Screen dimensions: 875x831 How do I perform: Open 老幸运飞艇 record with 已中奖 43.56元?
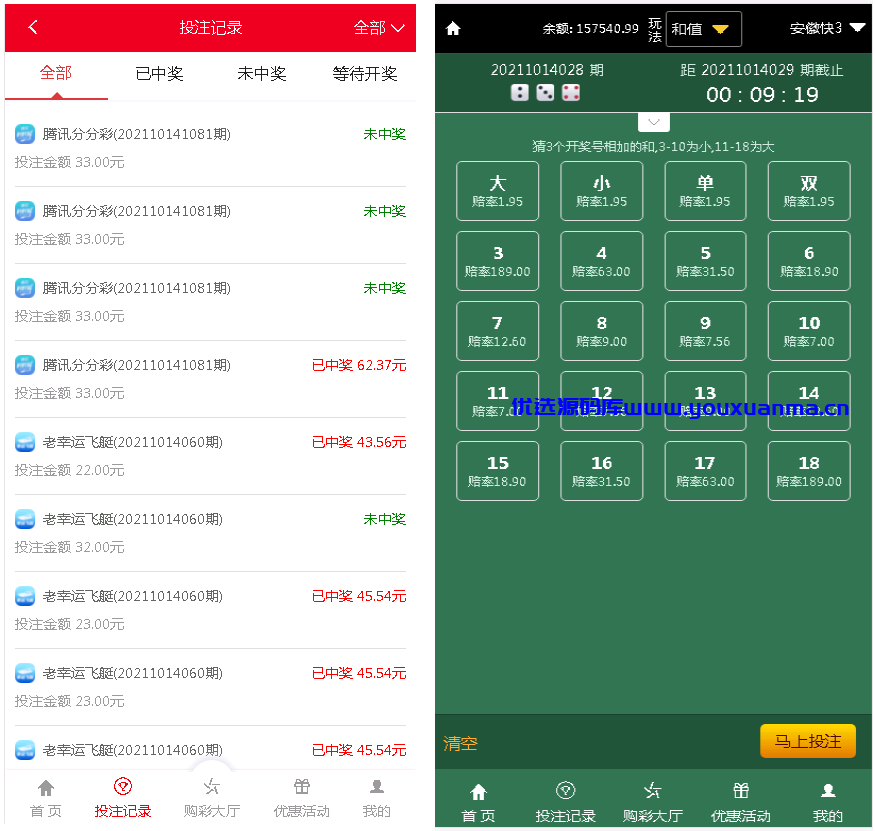210,456
